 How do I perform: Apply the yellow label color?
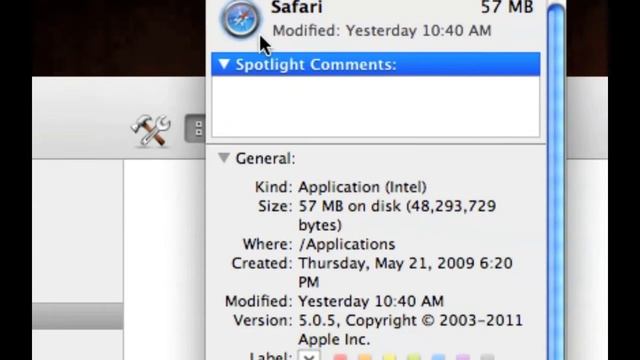click(x=389, y=358)
